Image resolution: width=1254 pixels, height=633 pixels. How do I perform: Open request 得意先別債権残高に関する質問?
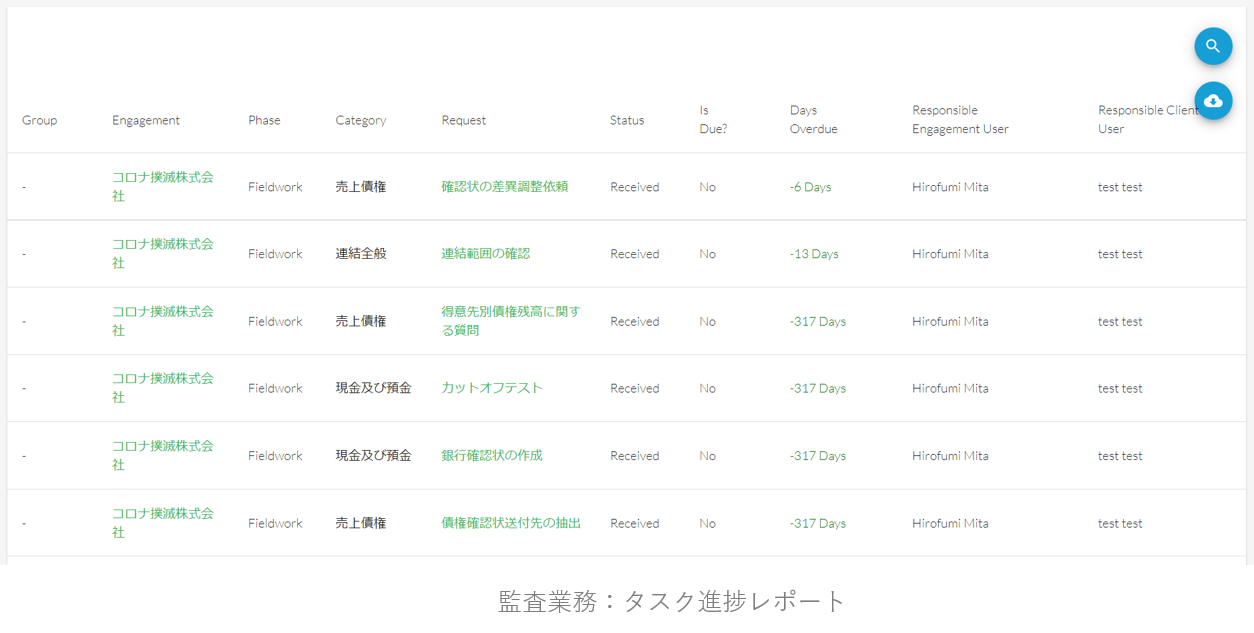click(510, 321)
